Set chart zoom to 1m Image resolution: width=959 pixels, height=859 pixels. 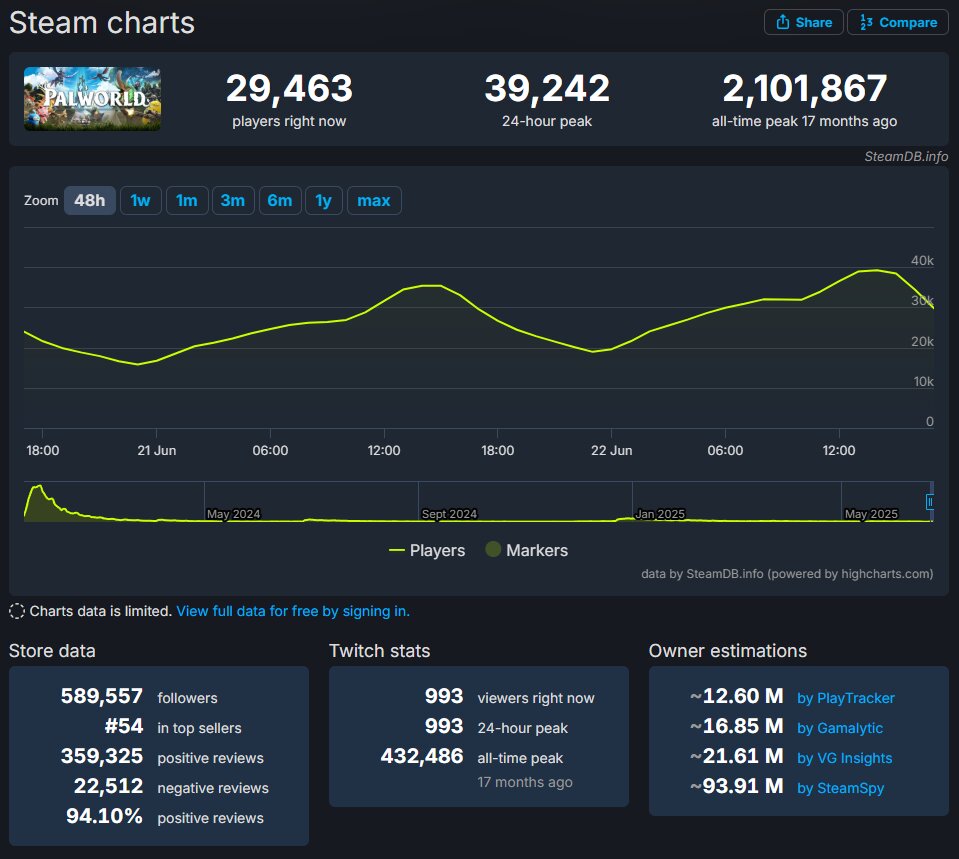pos(187,201)
